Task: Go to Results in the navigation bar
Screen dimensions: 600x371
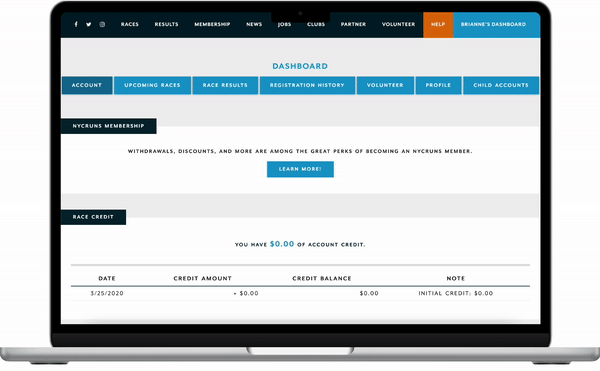Action: pyautogui.click(x=166, y=24)
